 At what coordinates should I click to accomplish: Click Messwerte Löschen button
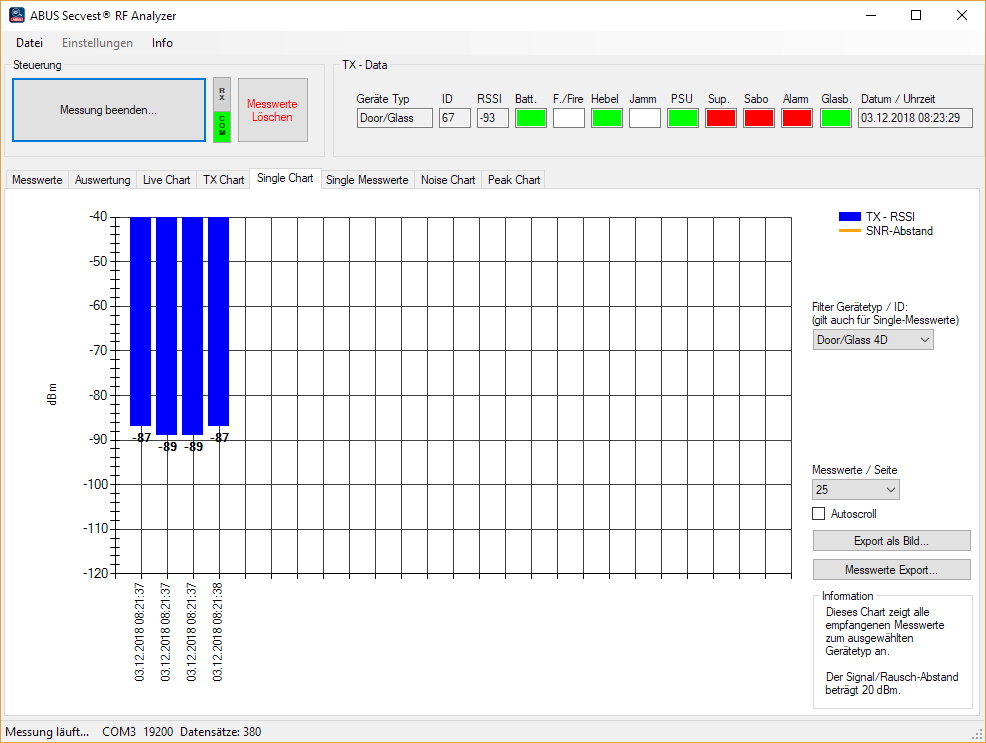coord(272,110)
